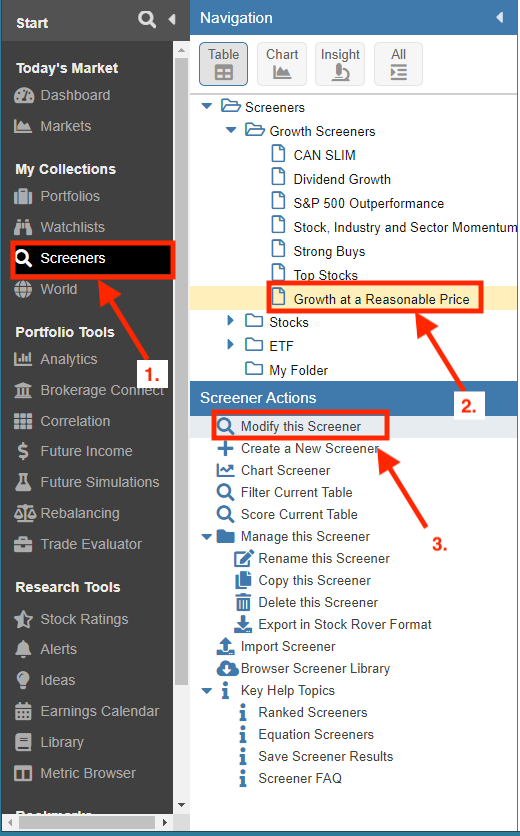The width and height of the screenshot is (520, 836).
Task: Expand the ETF folder
Action: [x=230, y=344]
